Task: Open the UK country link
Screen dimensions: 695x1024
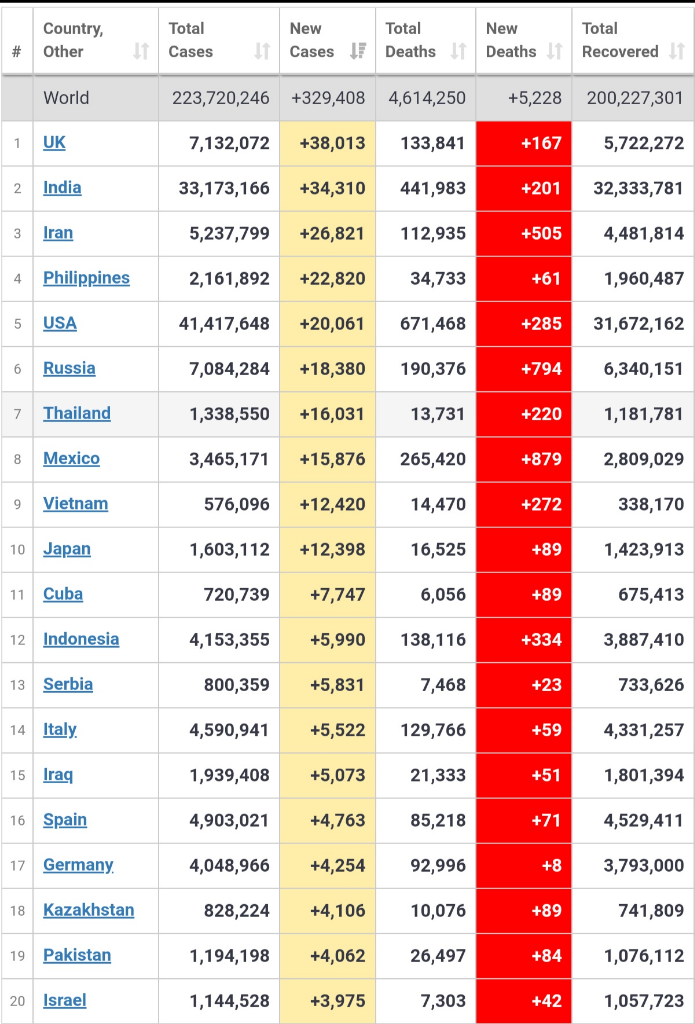Action: click(54, 143)
